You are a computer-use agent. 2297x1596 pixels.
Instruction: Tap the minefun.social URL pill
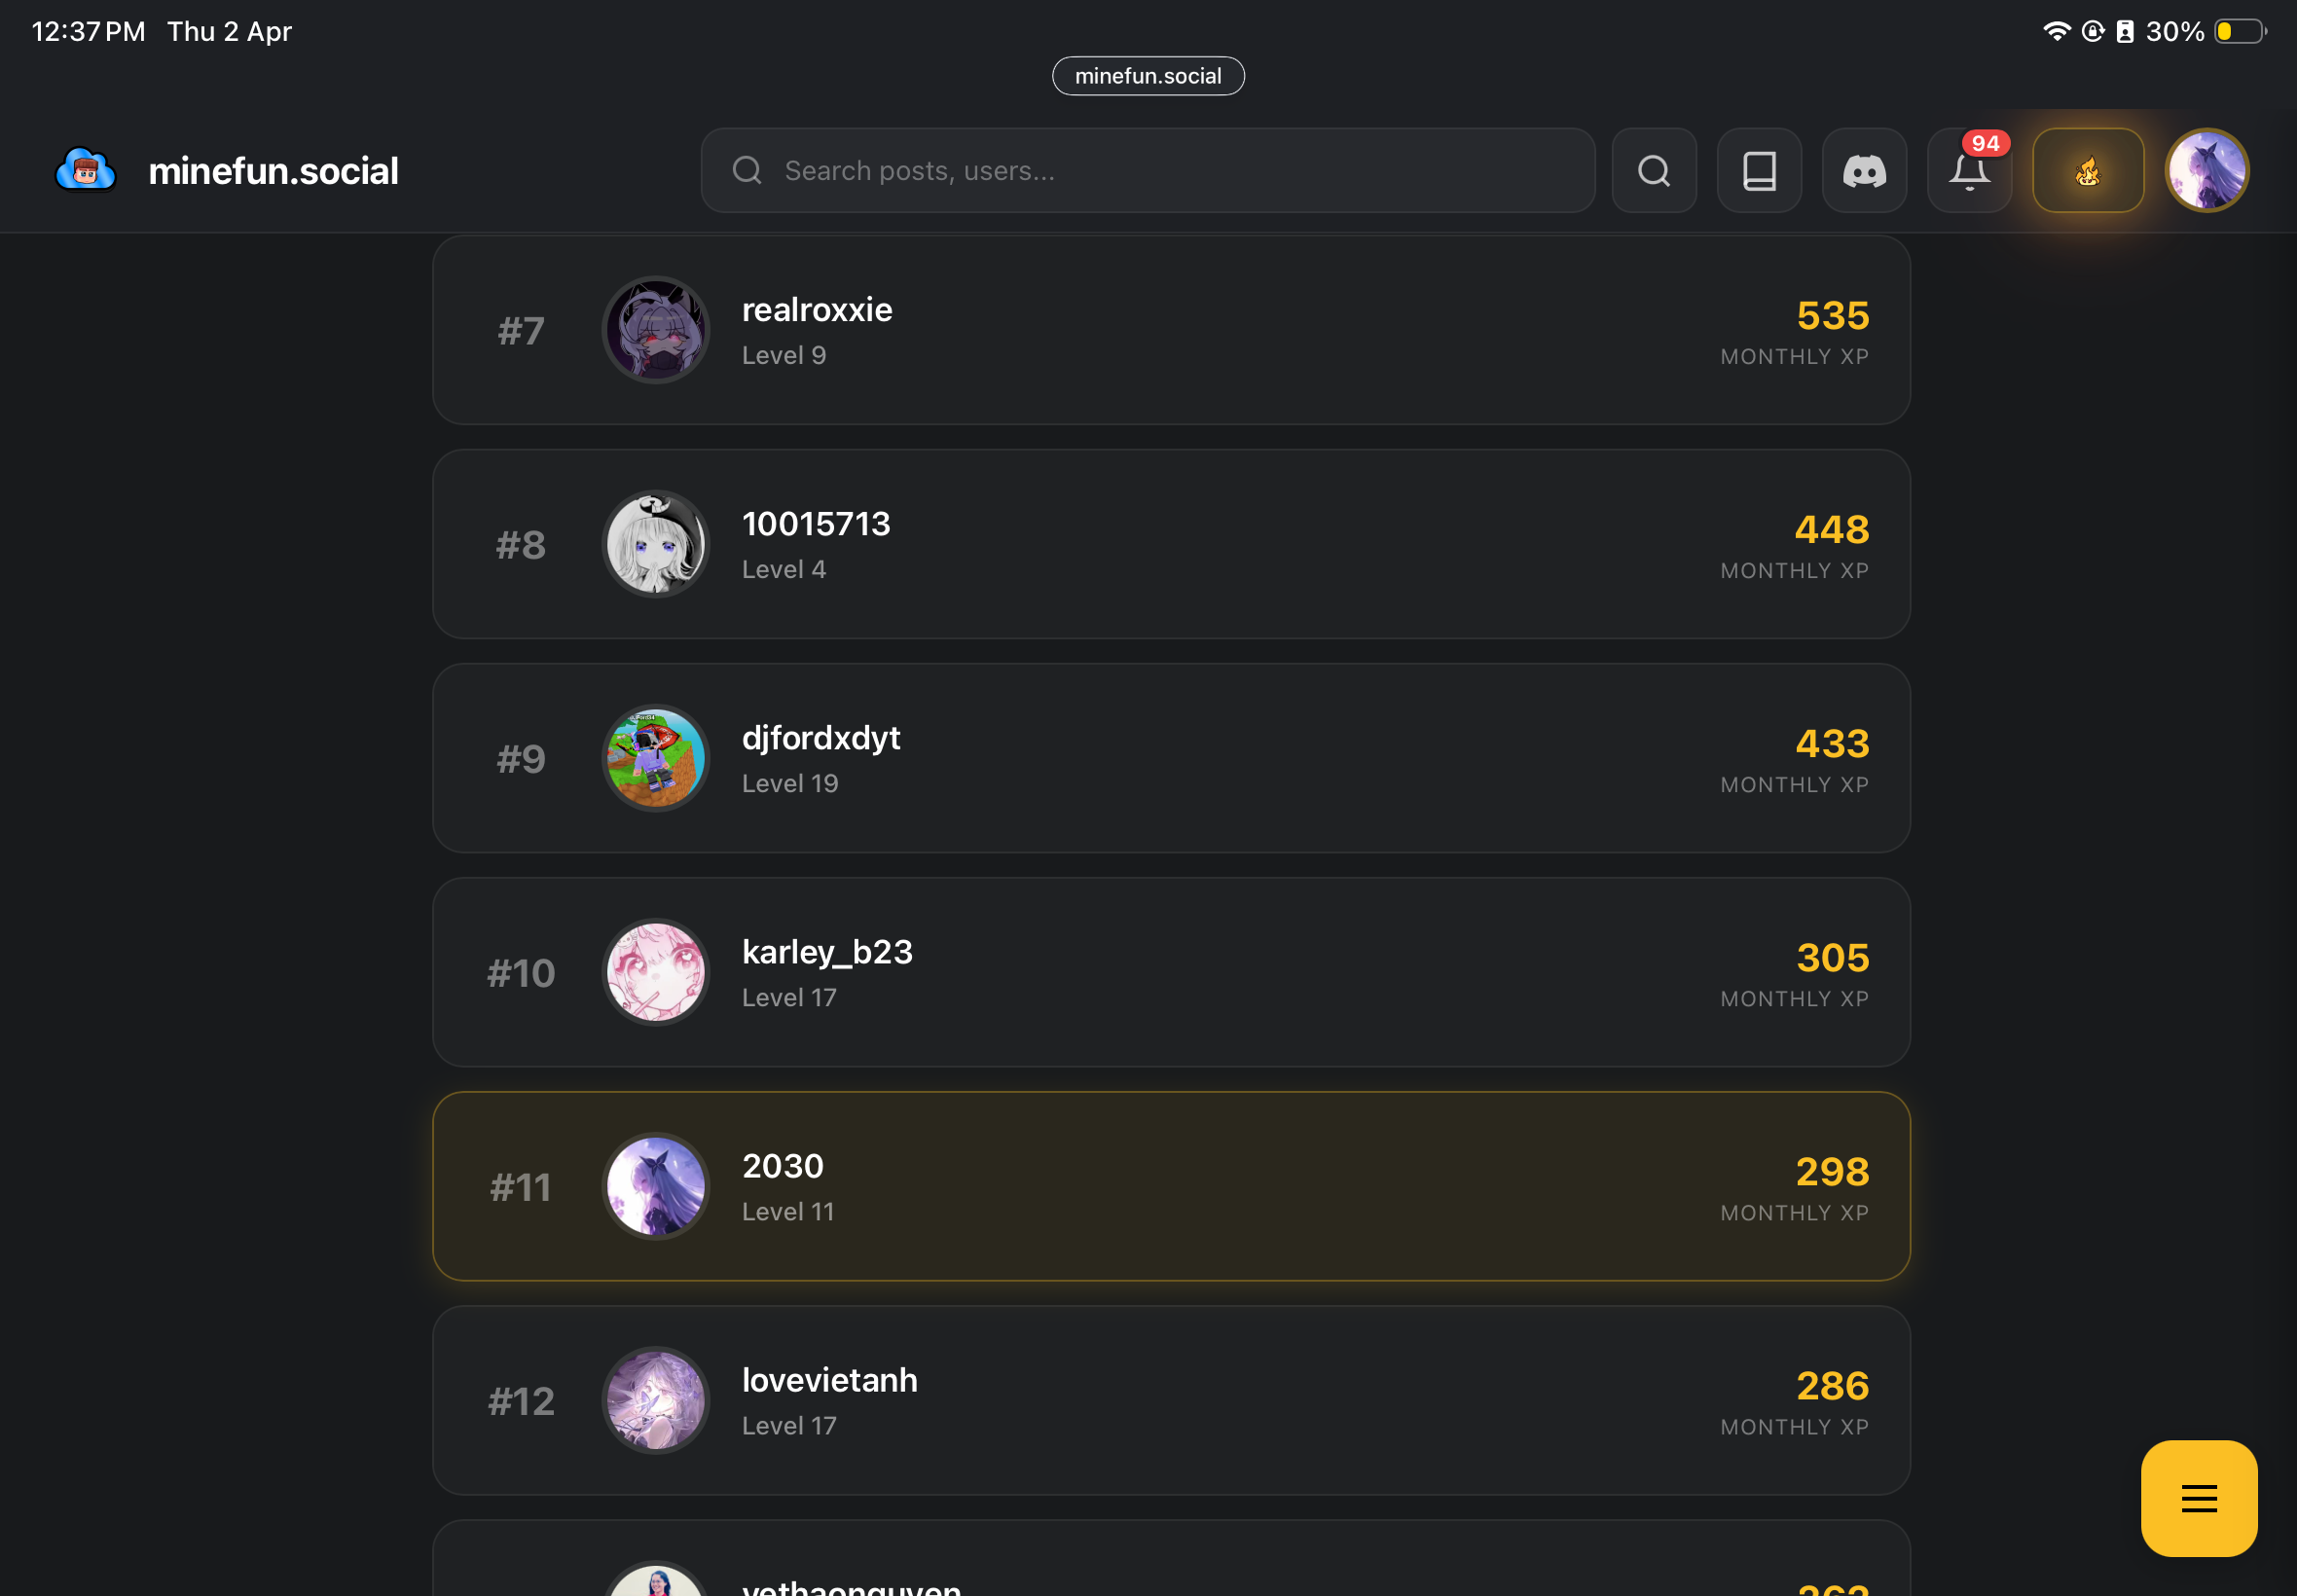click(x=1147, y=76)
